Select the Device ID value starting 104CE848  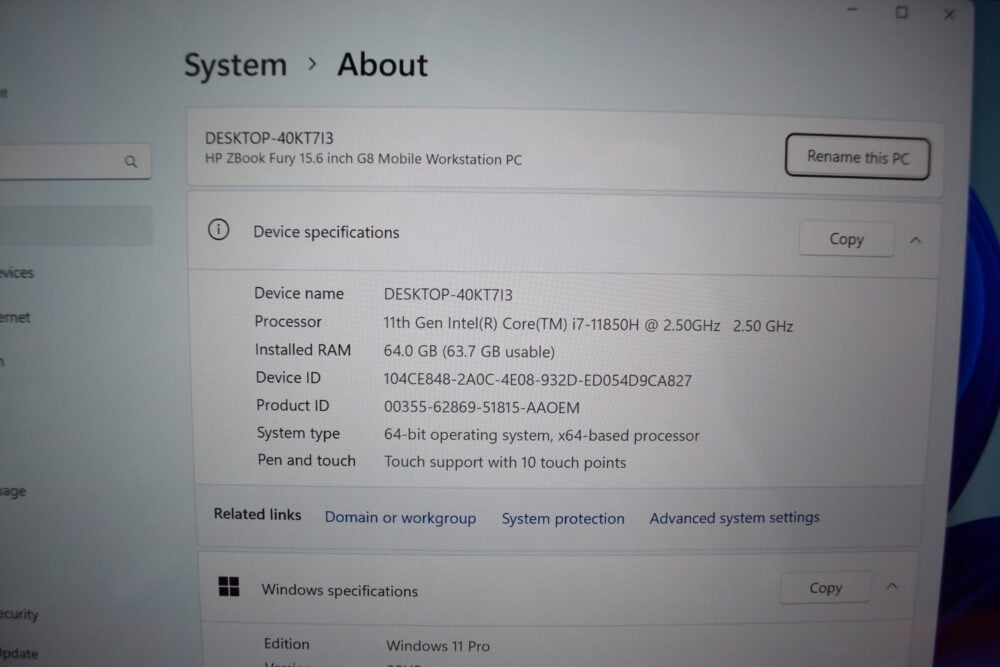[538, 380]
